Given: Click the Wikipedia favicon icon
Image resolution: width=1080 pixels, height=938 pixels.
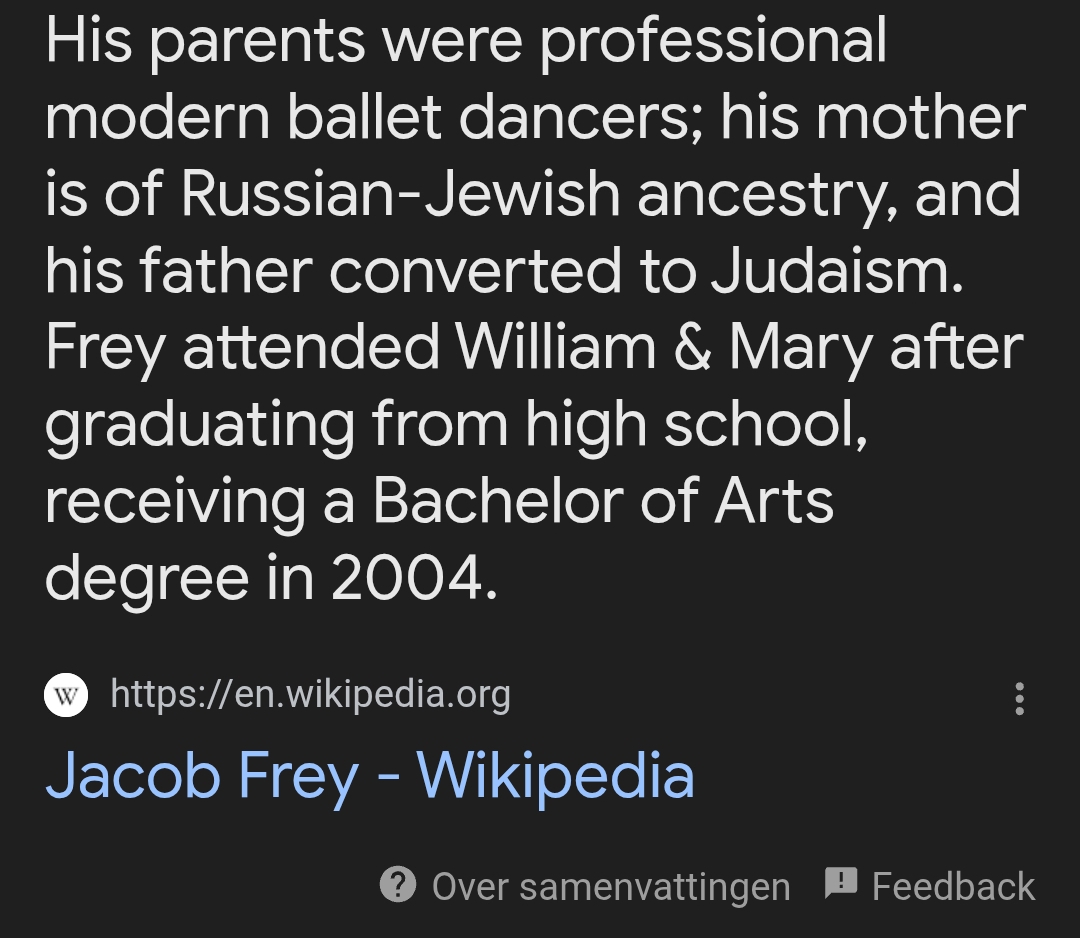Looking at the screenshot, I should tap(66, 696).
